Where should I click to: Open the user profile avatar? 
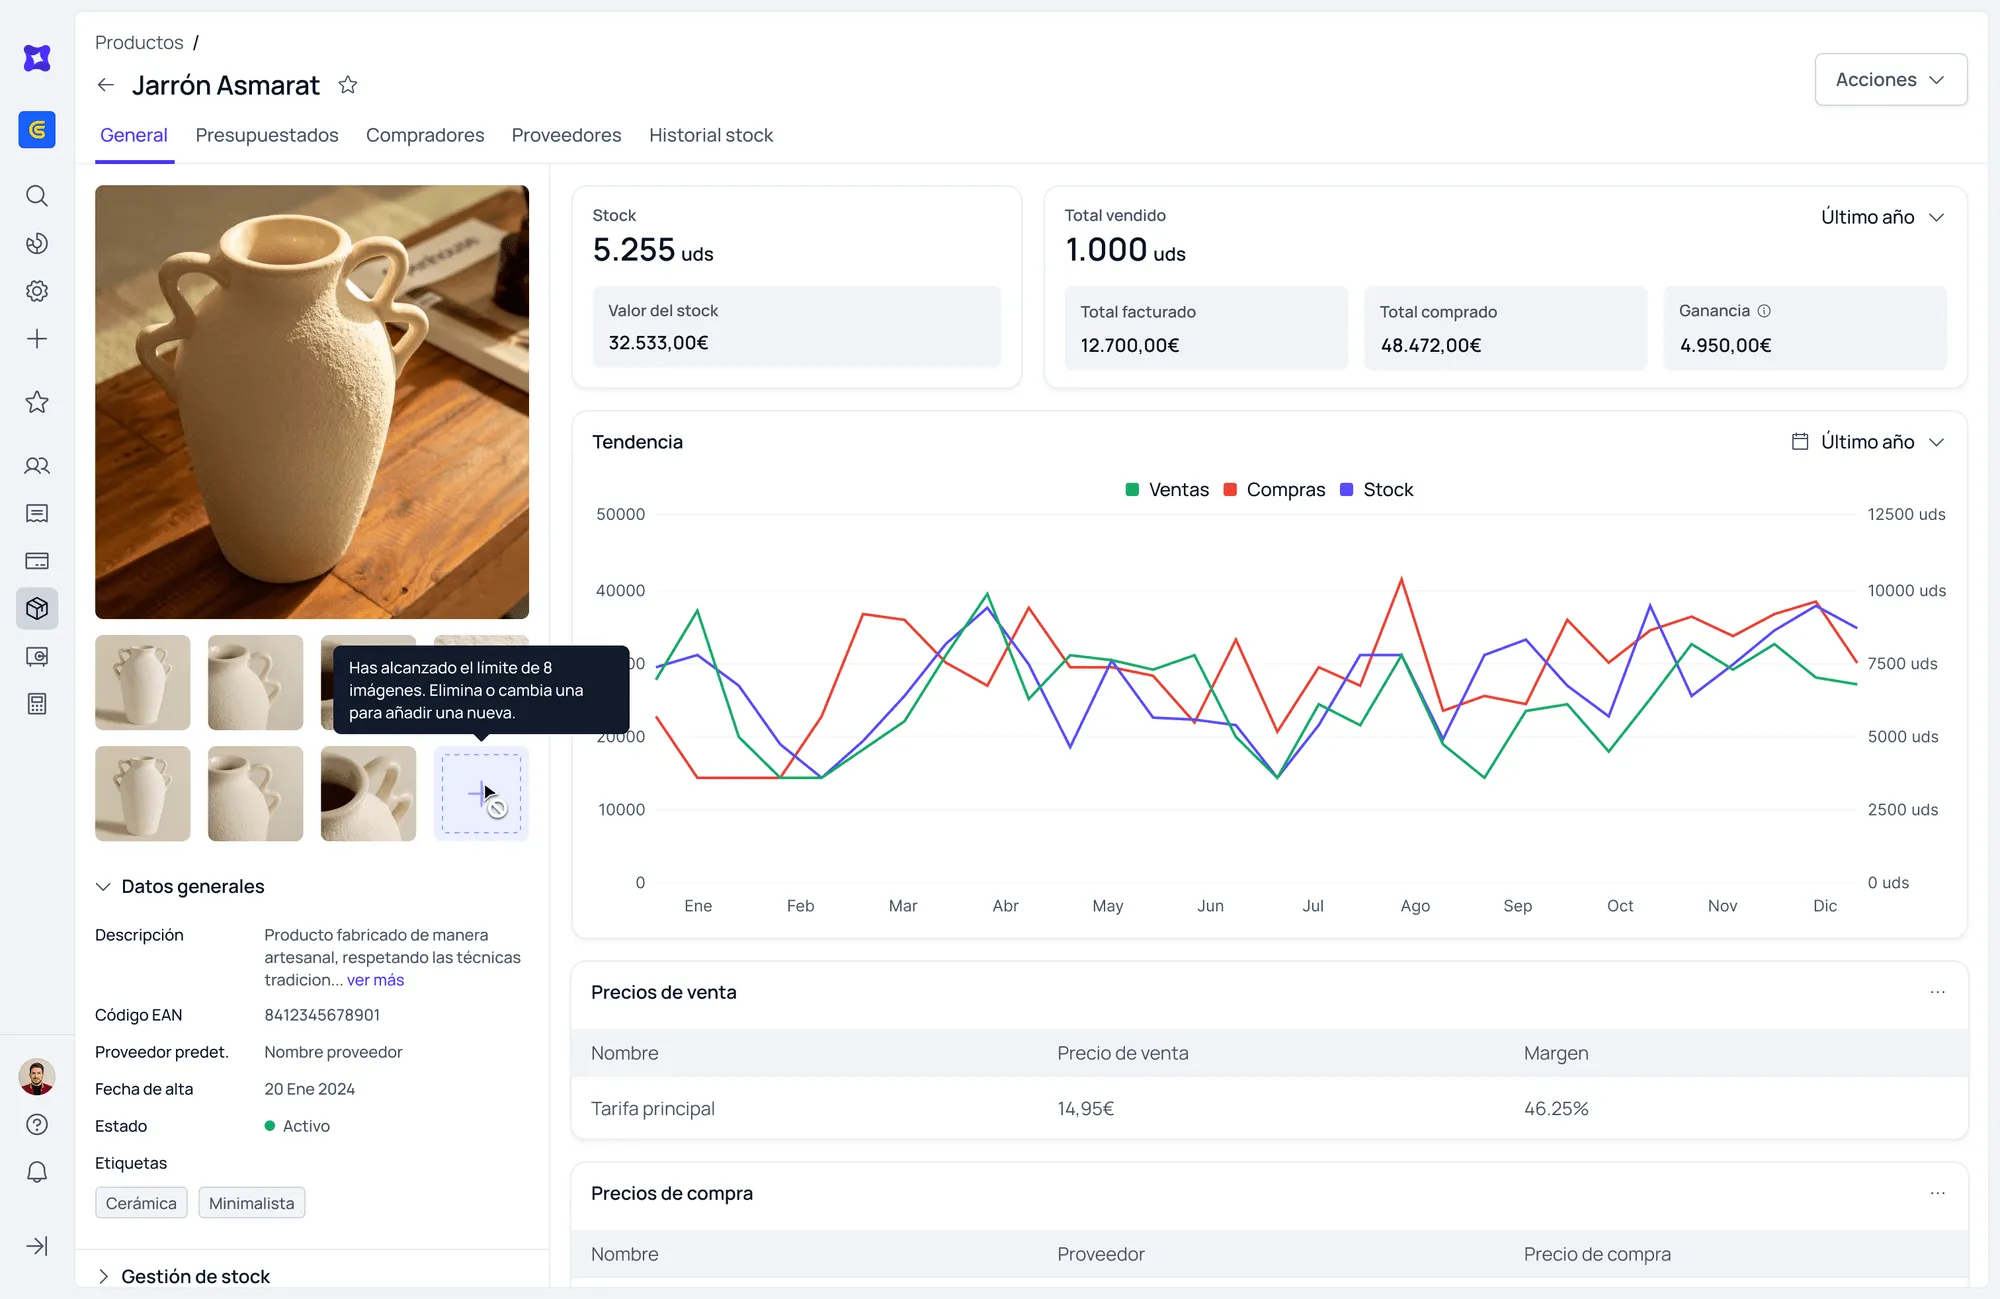tap(37, 1077)
